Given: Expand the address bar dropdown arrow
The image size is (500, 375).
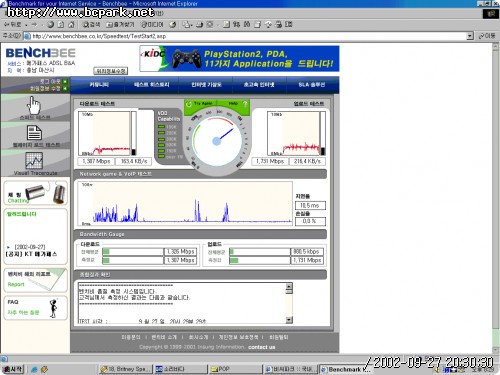Looking at the screenshot, I should pyautogui.click(x=470, y=36).
